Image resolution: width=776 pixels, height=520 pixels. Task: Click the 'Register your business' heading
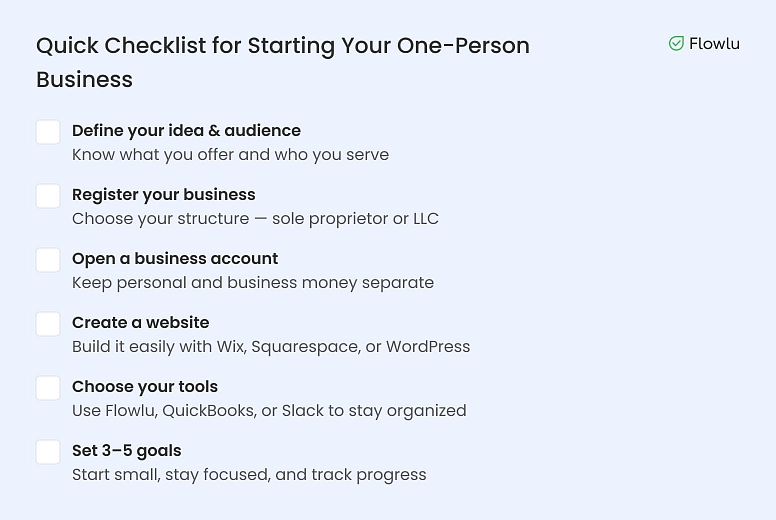(163, 195)
